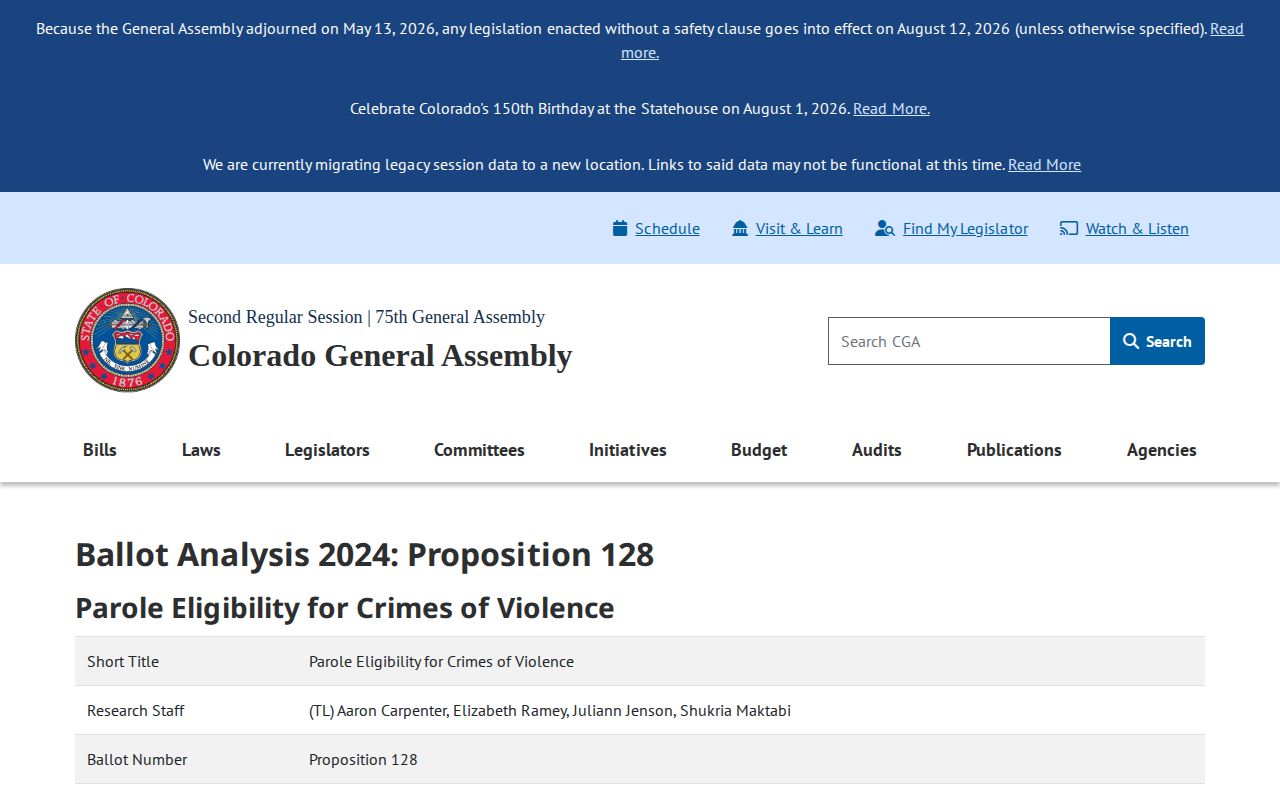Click the Second Regular Session 75th General Assembly text

coord(366,317)
